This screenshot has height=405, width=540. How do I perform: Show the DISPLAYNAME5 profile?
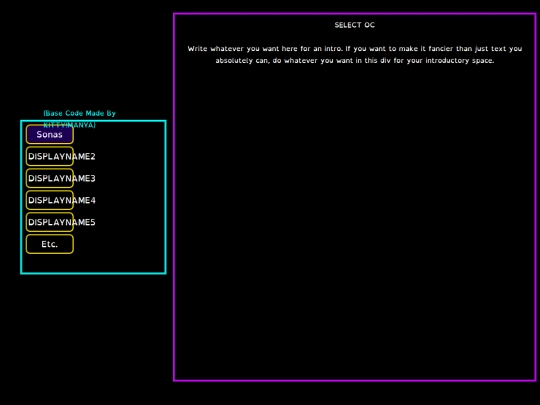pyautogui.click(x=50, y=222)
